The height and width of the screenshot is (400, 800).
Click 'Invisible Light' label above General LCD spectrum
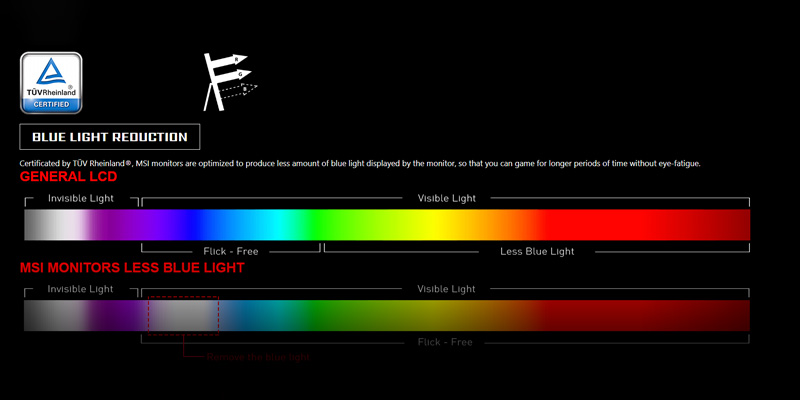(x=81, y=198)
